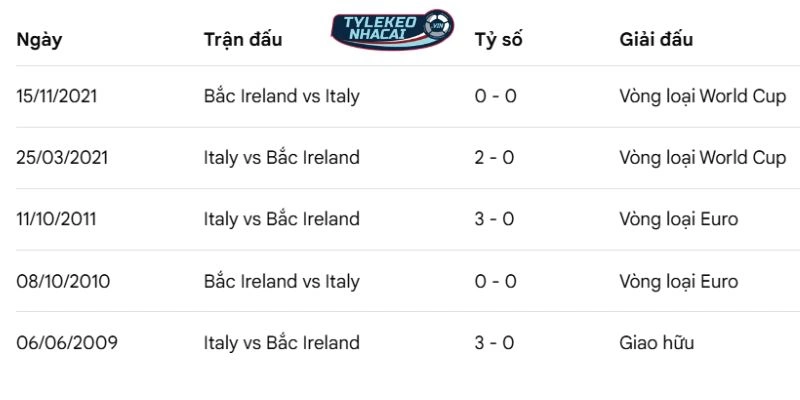The height and width of the screenshot is (400, 800).
Task: Select the Giao hữu tournament cell
Action: click(656, 343)
